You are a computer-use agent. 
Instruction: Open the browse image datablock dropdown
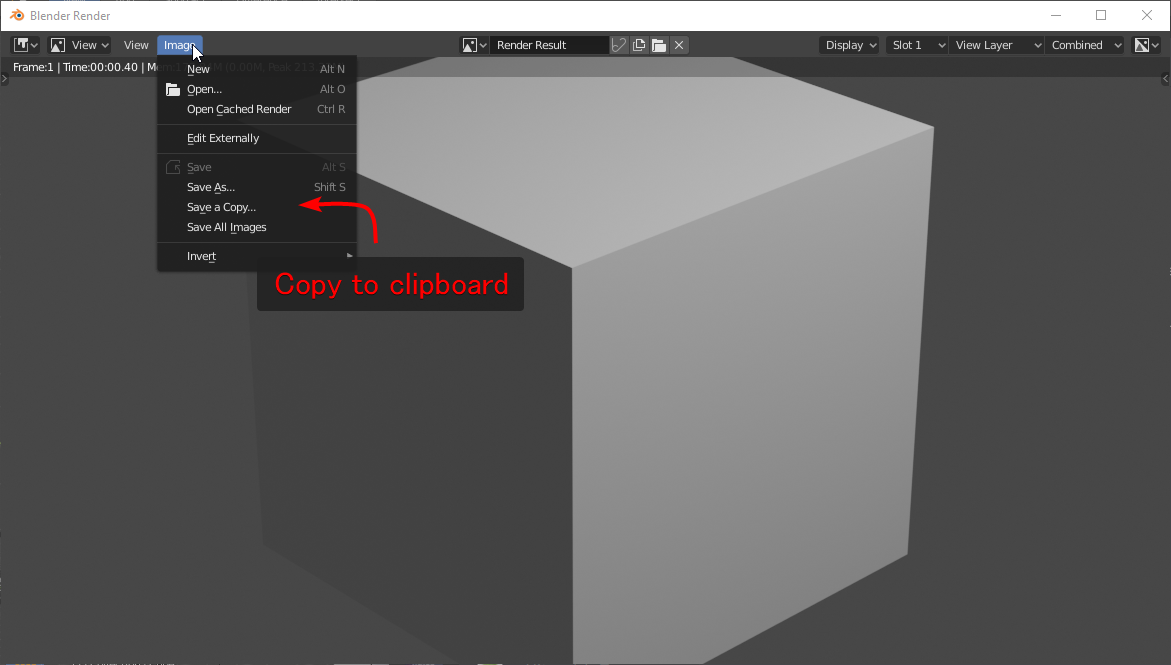pos(474,45)
